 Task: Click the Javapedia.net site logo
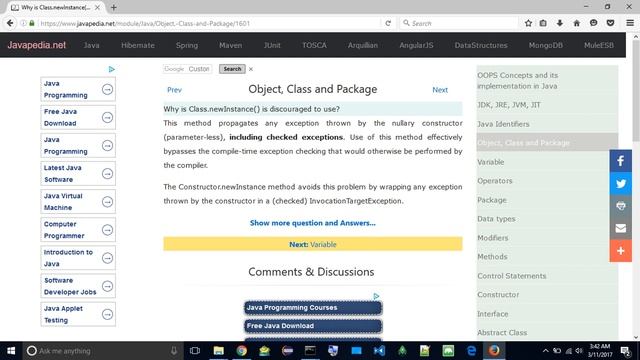pyautogui.click(x=37, y=45)
